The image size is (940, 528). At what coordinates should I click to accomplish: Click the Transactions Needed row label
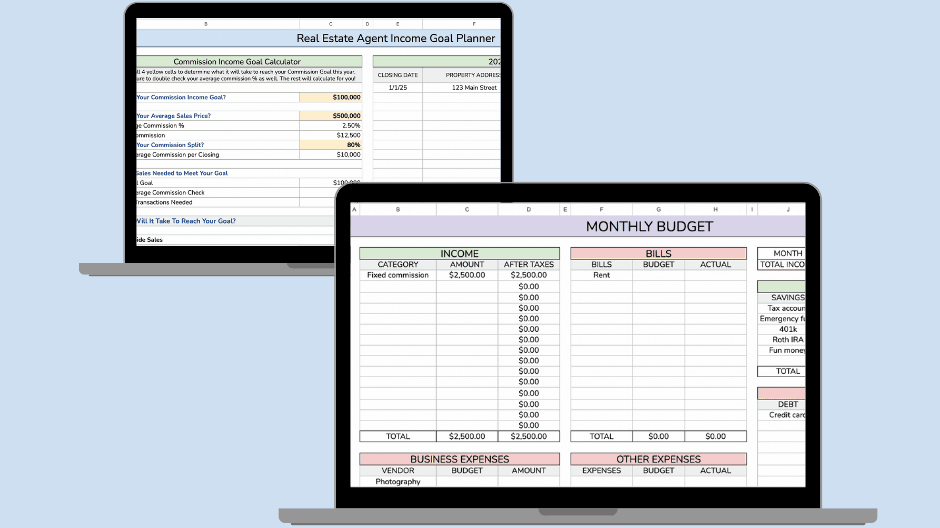pyautogui.click(x=165, y=203)
